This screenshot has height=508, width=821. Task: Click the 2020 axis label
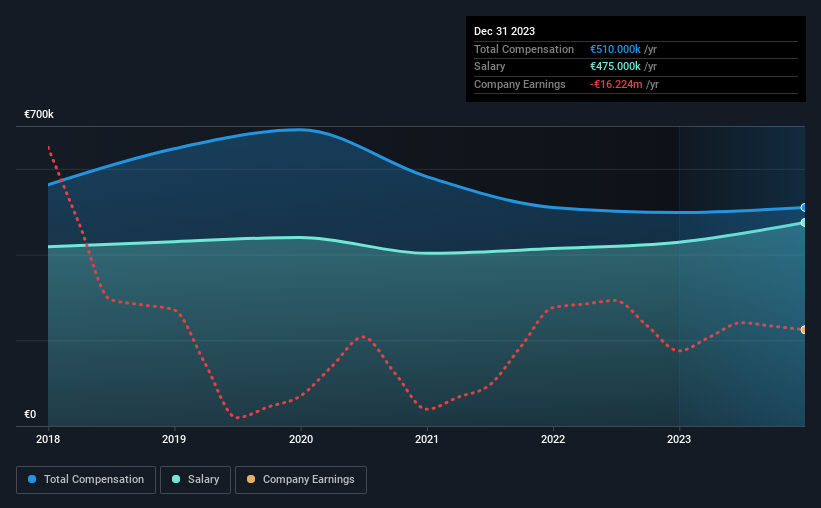pyautogui.click(x=301, y=439)
